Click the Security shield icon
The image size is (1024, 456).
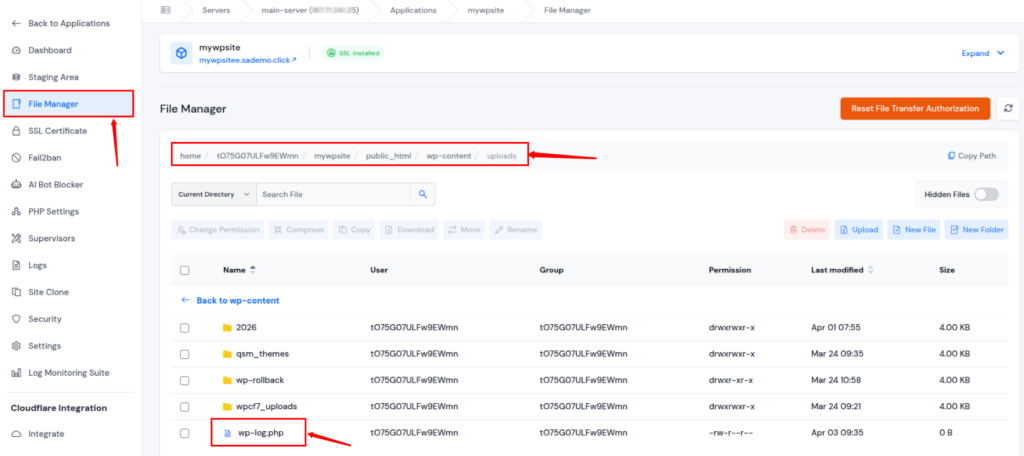pyautogui.click(x=16, y=319)
